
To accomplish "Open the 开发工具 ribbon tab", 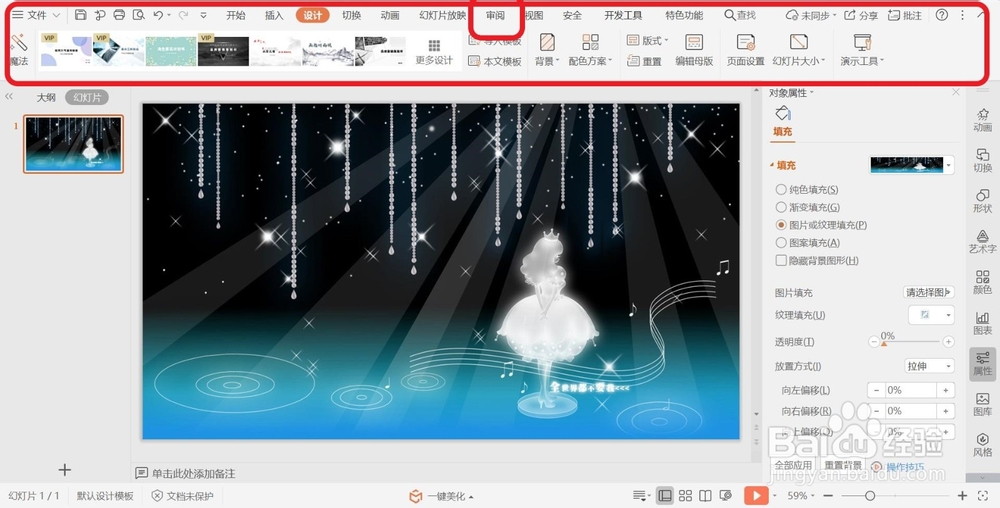I will [624, 15].
